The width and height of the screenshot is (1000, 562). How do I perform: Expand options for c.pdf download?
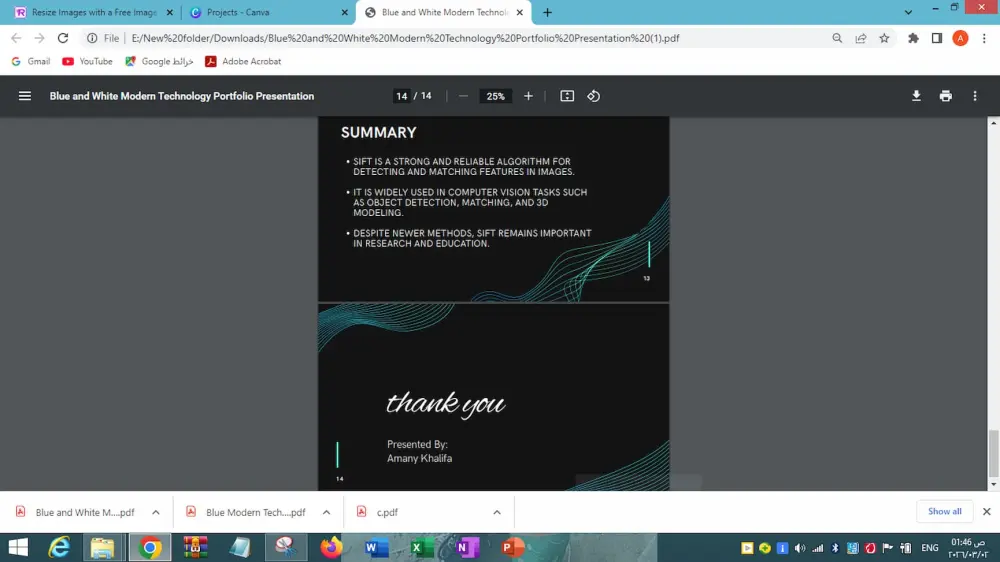click(x=497, y=512)
